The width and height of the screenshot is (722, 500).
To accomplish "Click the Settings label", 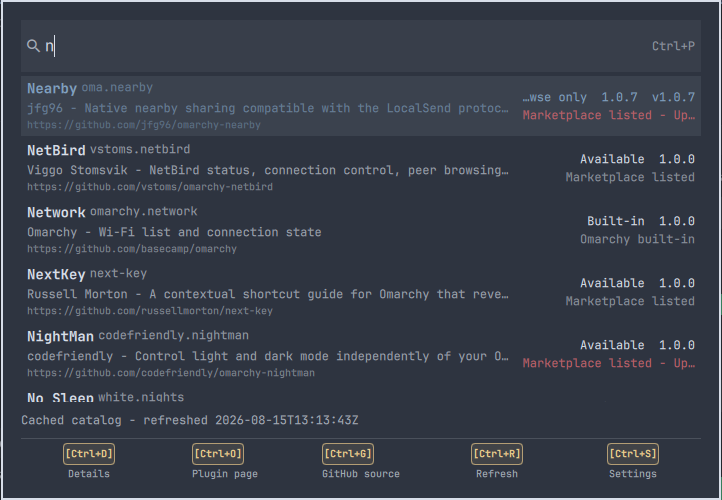I will pos(633,474).
